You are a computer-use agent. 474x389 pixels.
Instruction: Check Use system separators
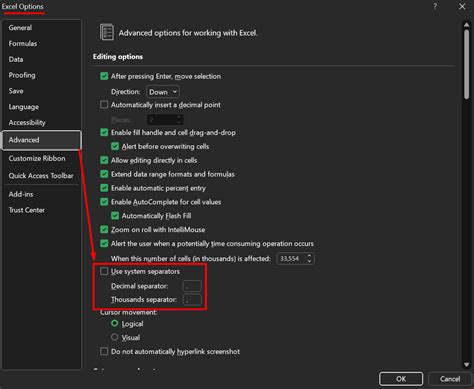(x=104, y=271)
